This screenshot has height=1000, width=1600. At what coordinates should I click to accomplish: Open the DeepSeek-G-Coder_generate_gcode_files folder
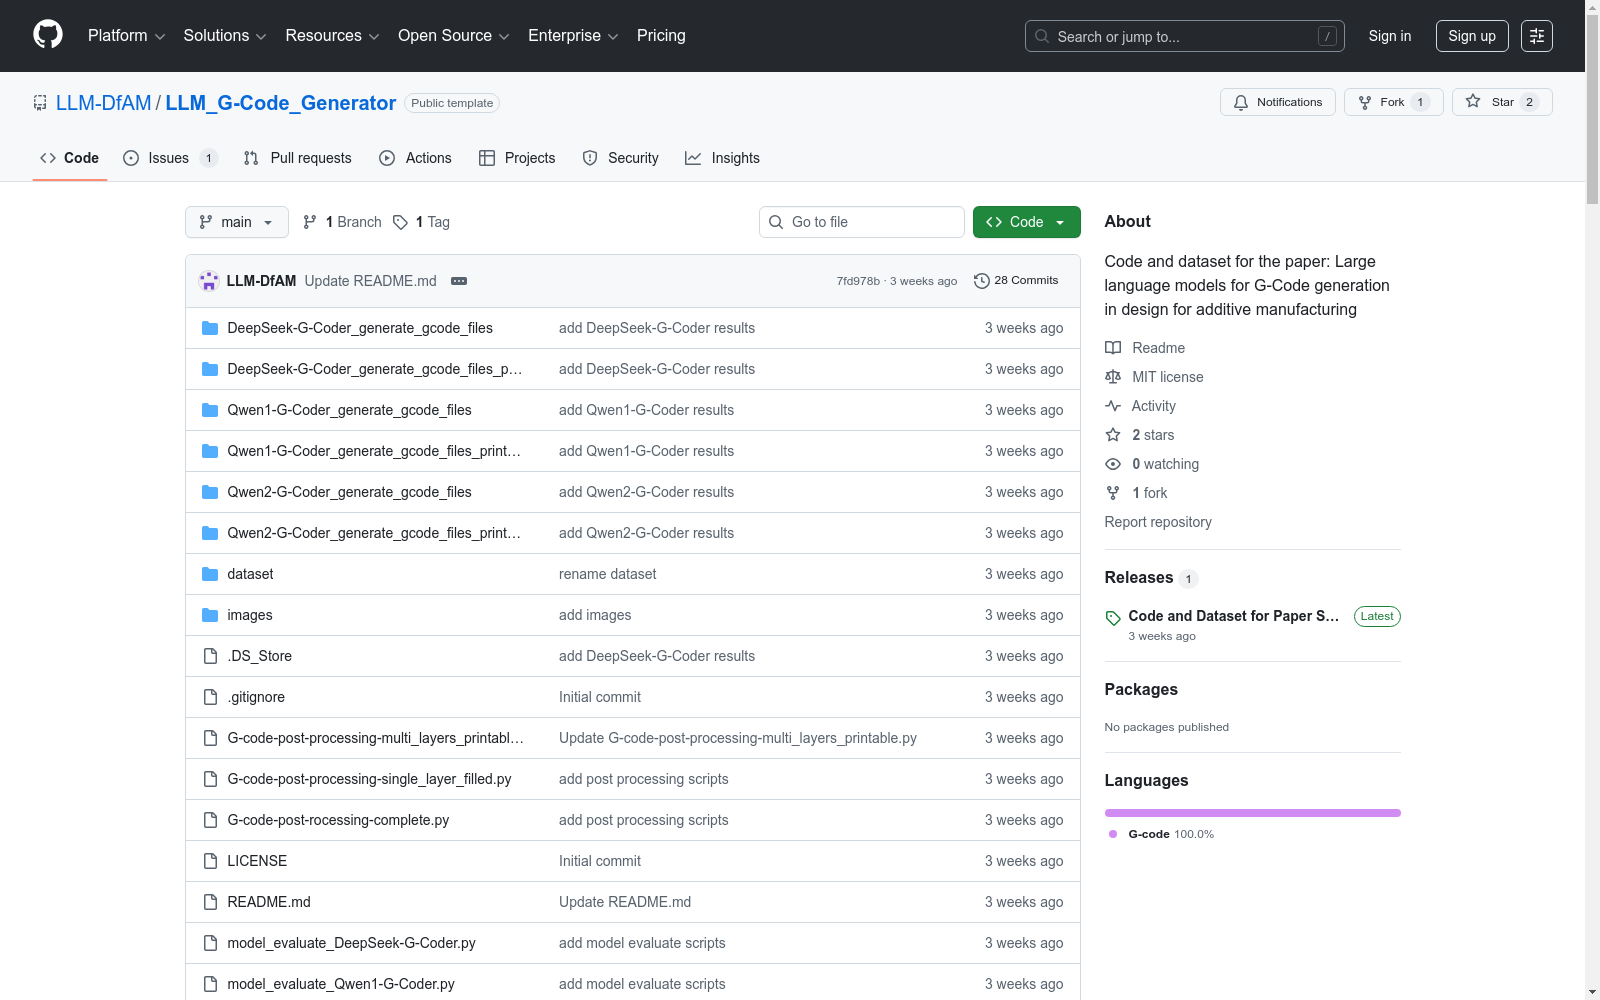[x=360, y=328]
